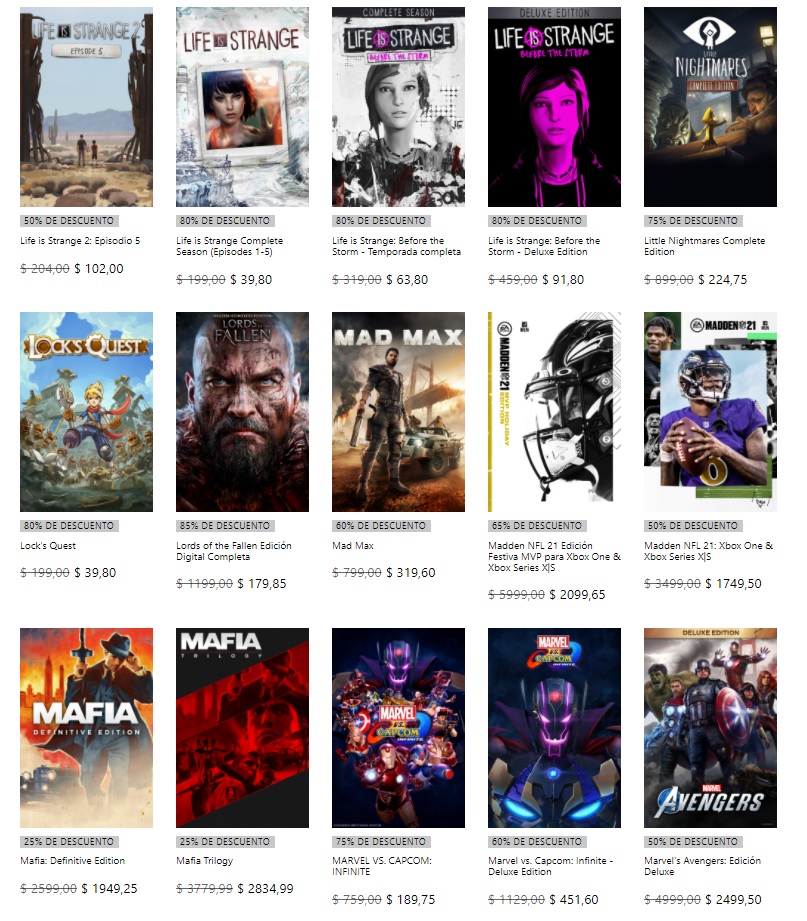Click Lock's Quest cover image
Screen dimensions: 807x921
tap(86, 412)
